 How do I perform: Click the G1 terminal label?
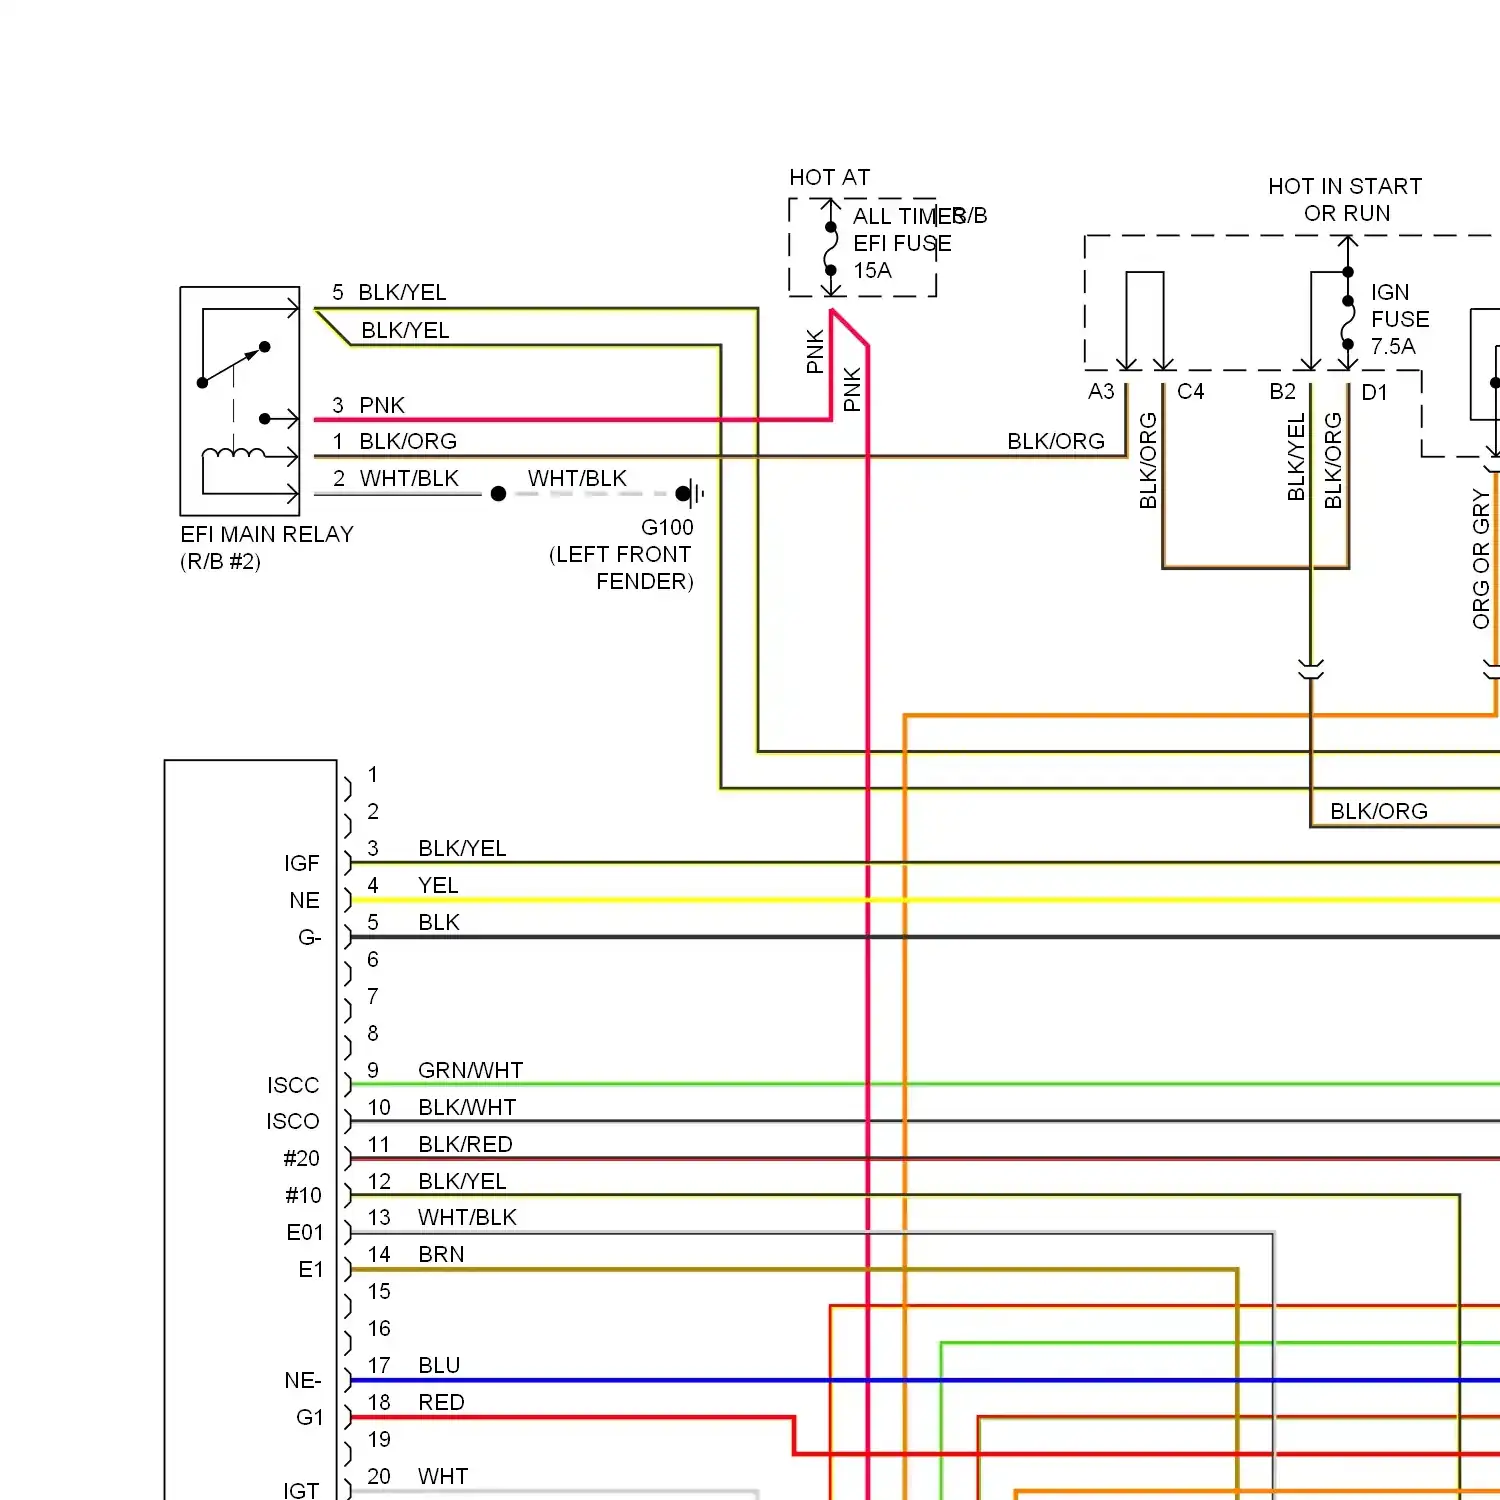point(310,1417)
